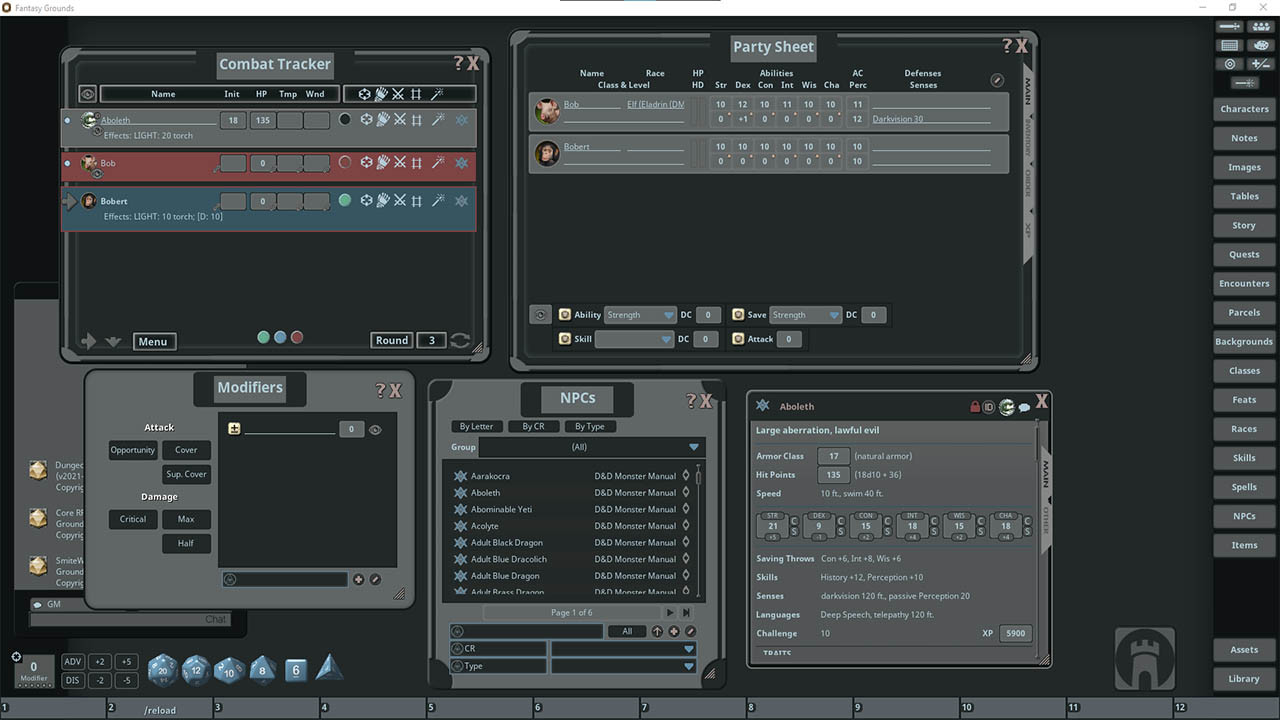Expand the Type filter dropdown in NPCs window
Viewport: 1280px width, 720px height.
(689, 665)
